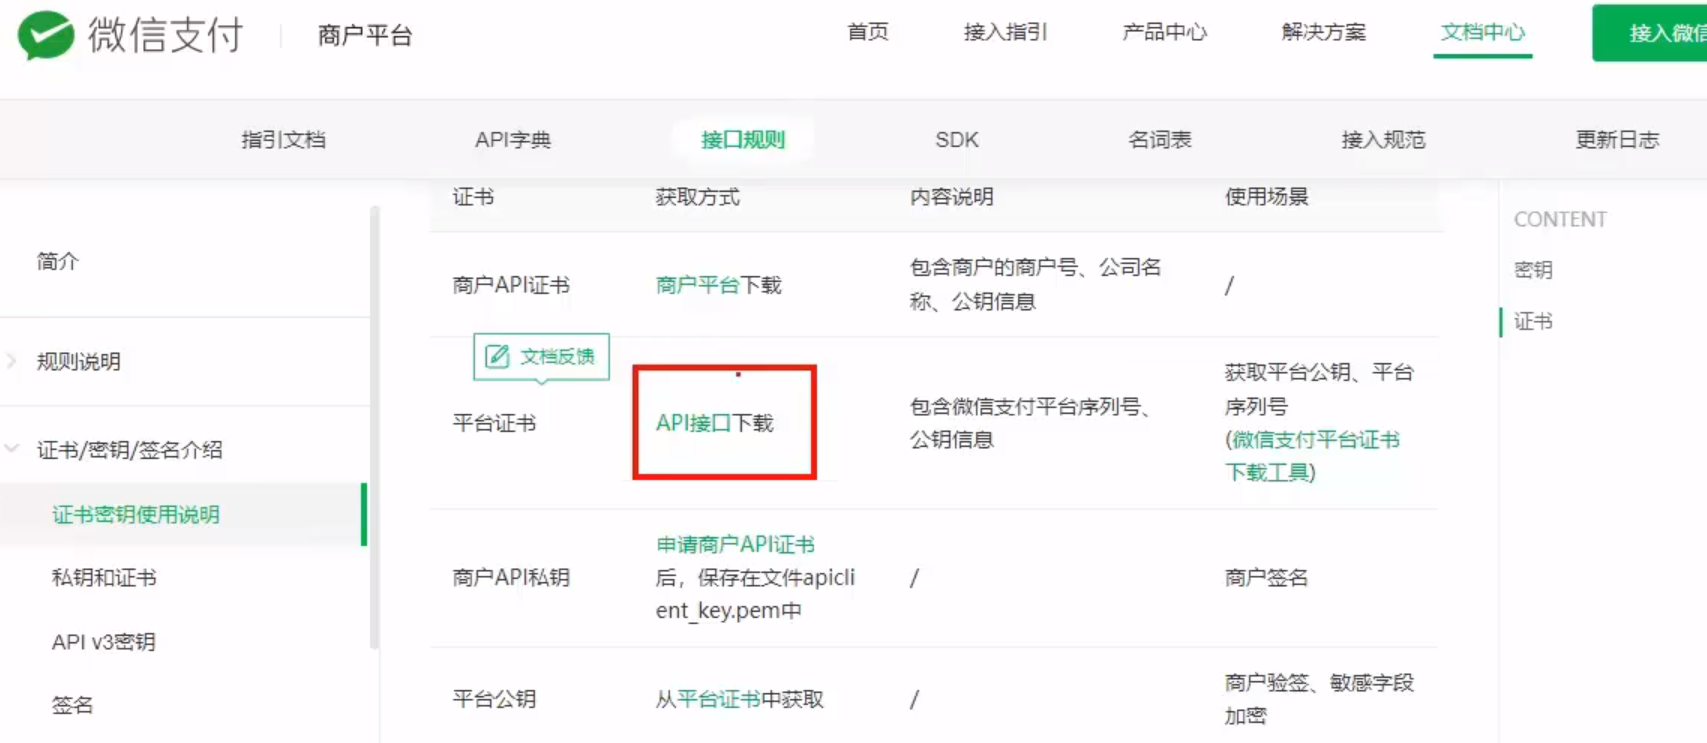
Task: Click the 证书 column header
Action: (473, 197)
